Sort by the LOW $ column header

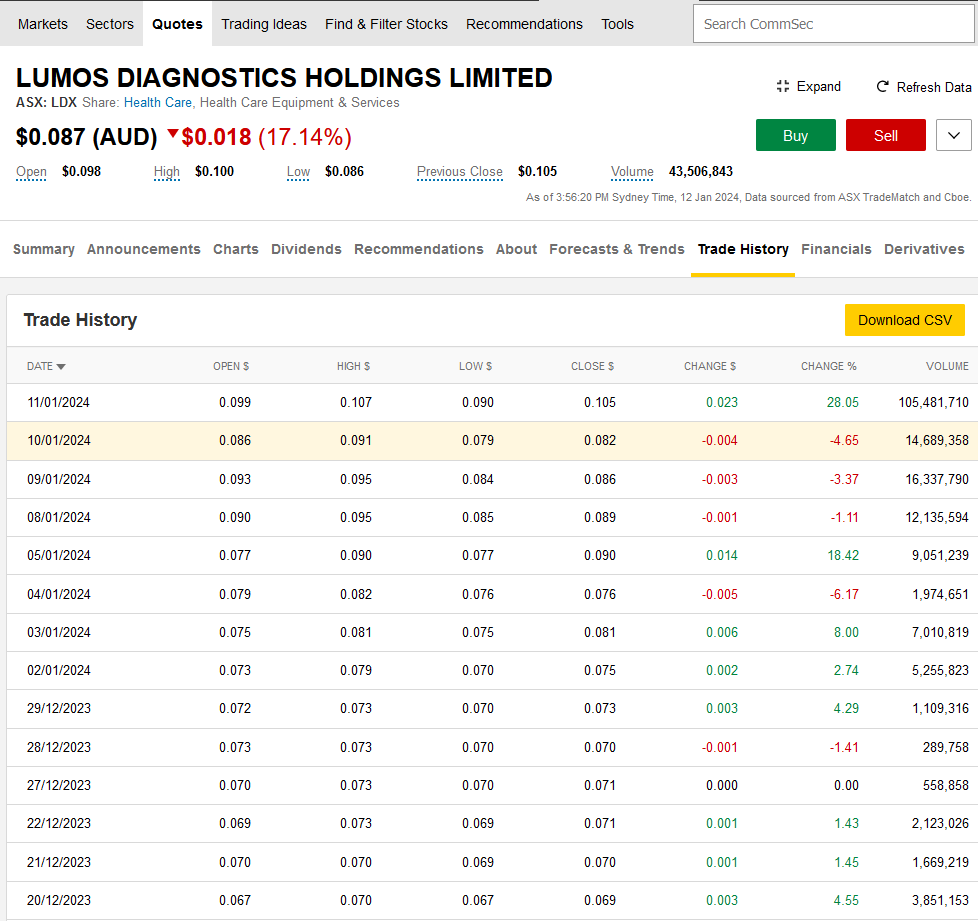475,367
